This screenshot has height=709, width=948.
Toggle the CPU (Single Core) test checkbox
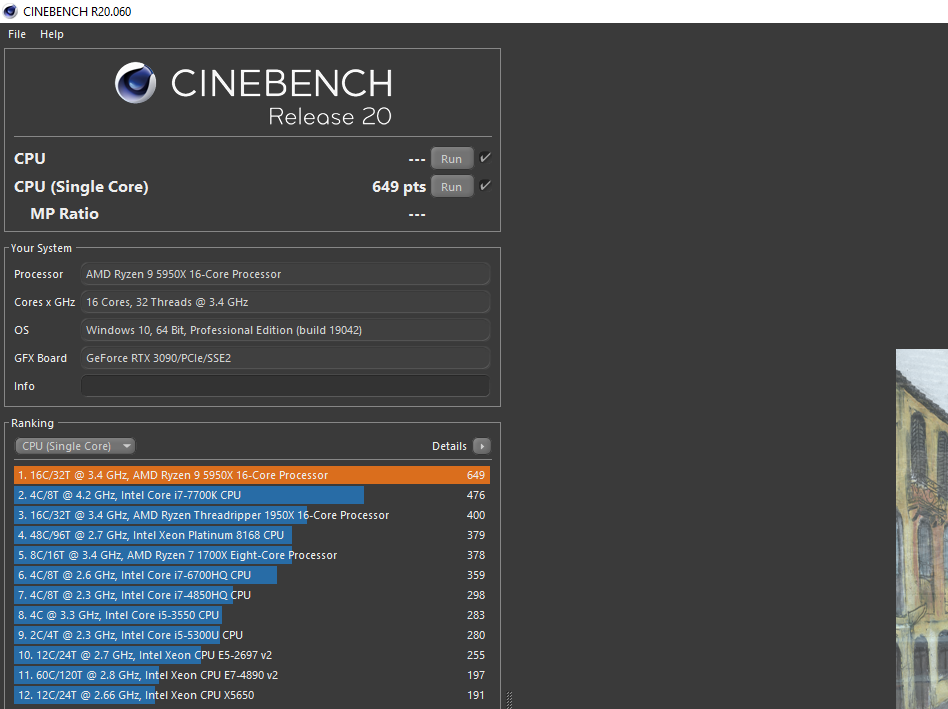(485, 186)
